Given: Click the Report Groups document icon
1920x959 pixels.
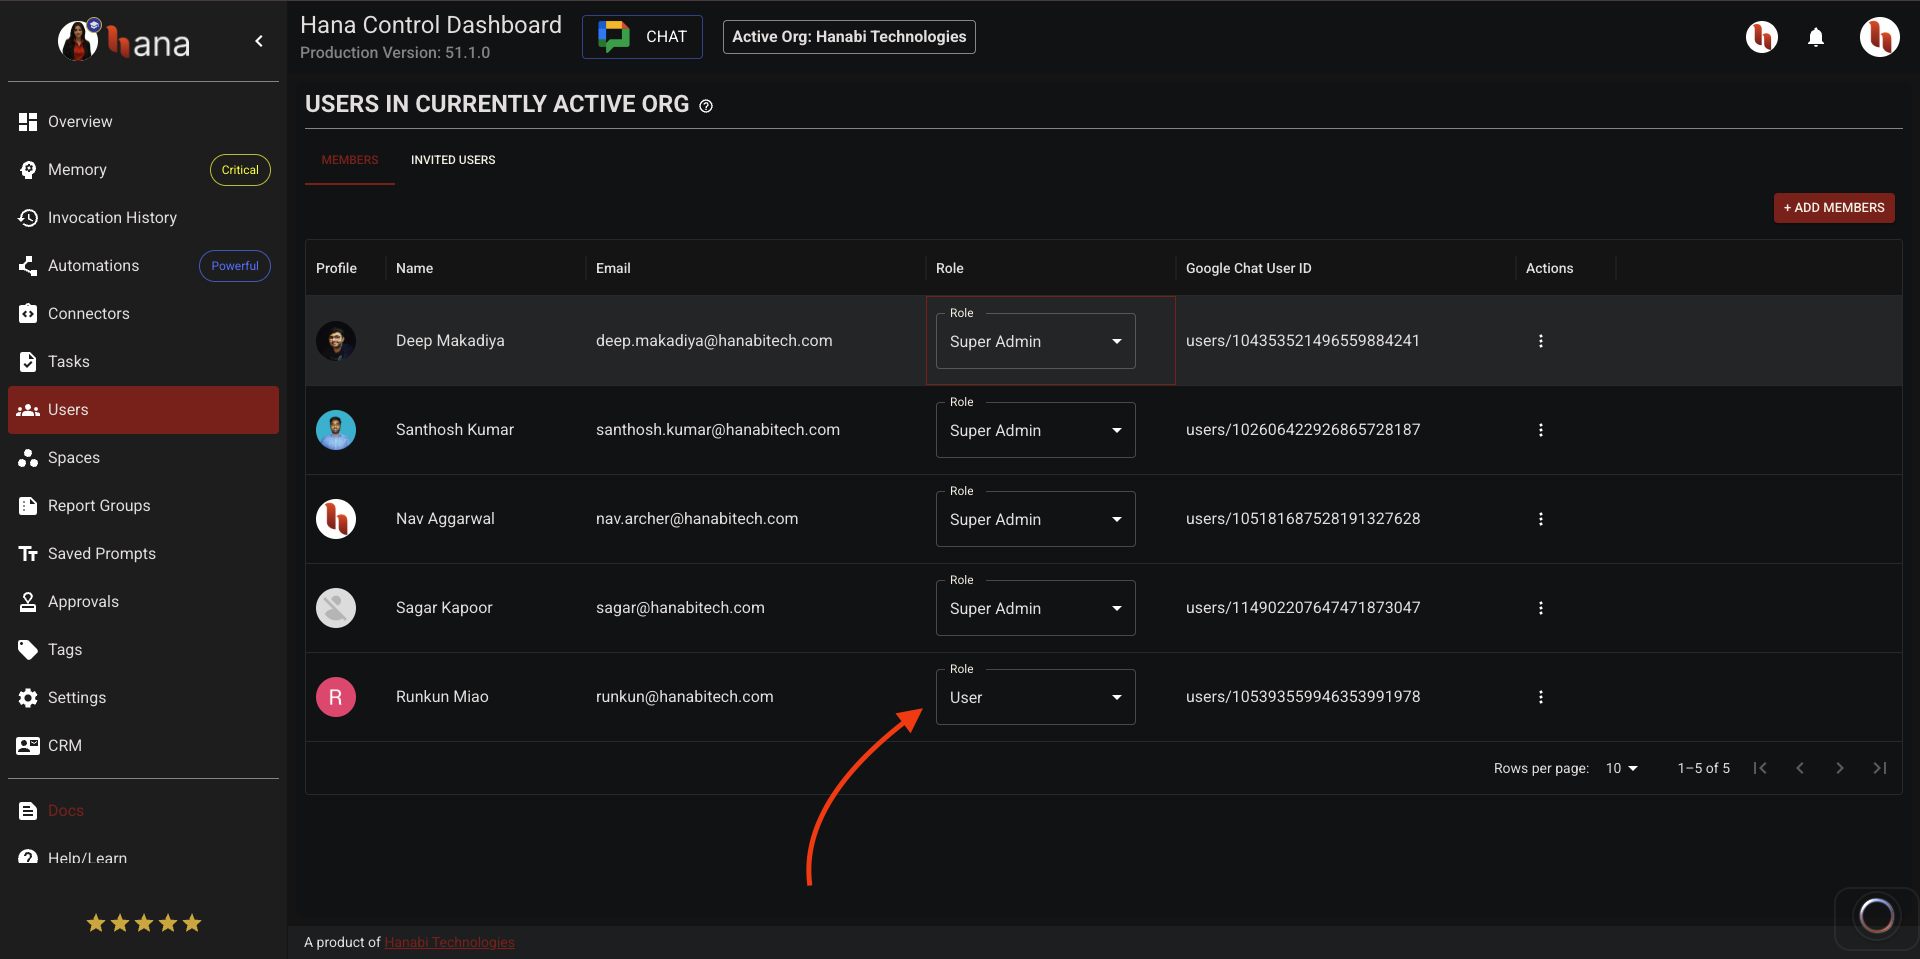Looking at the screenshot, I should 28,506.
